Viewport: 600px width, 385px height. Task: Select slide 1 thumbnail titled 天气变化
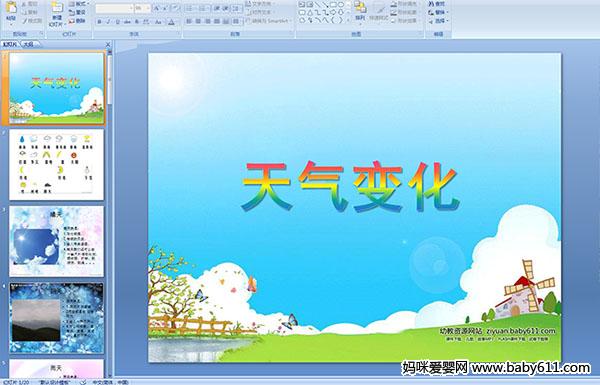click(56, 88)
